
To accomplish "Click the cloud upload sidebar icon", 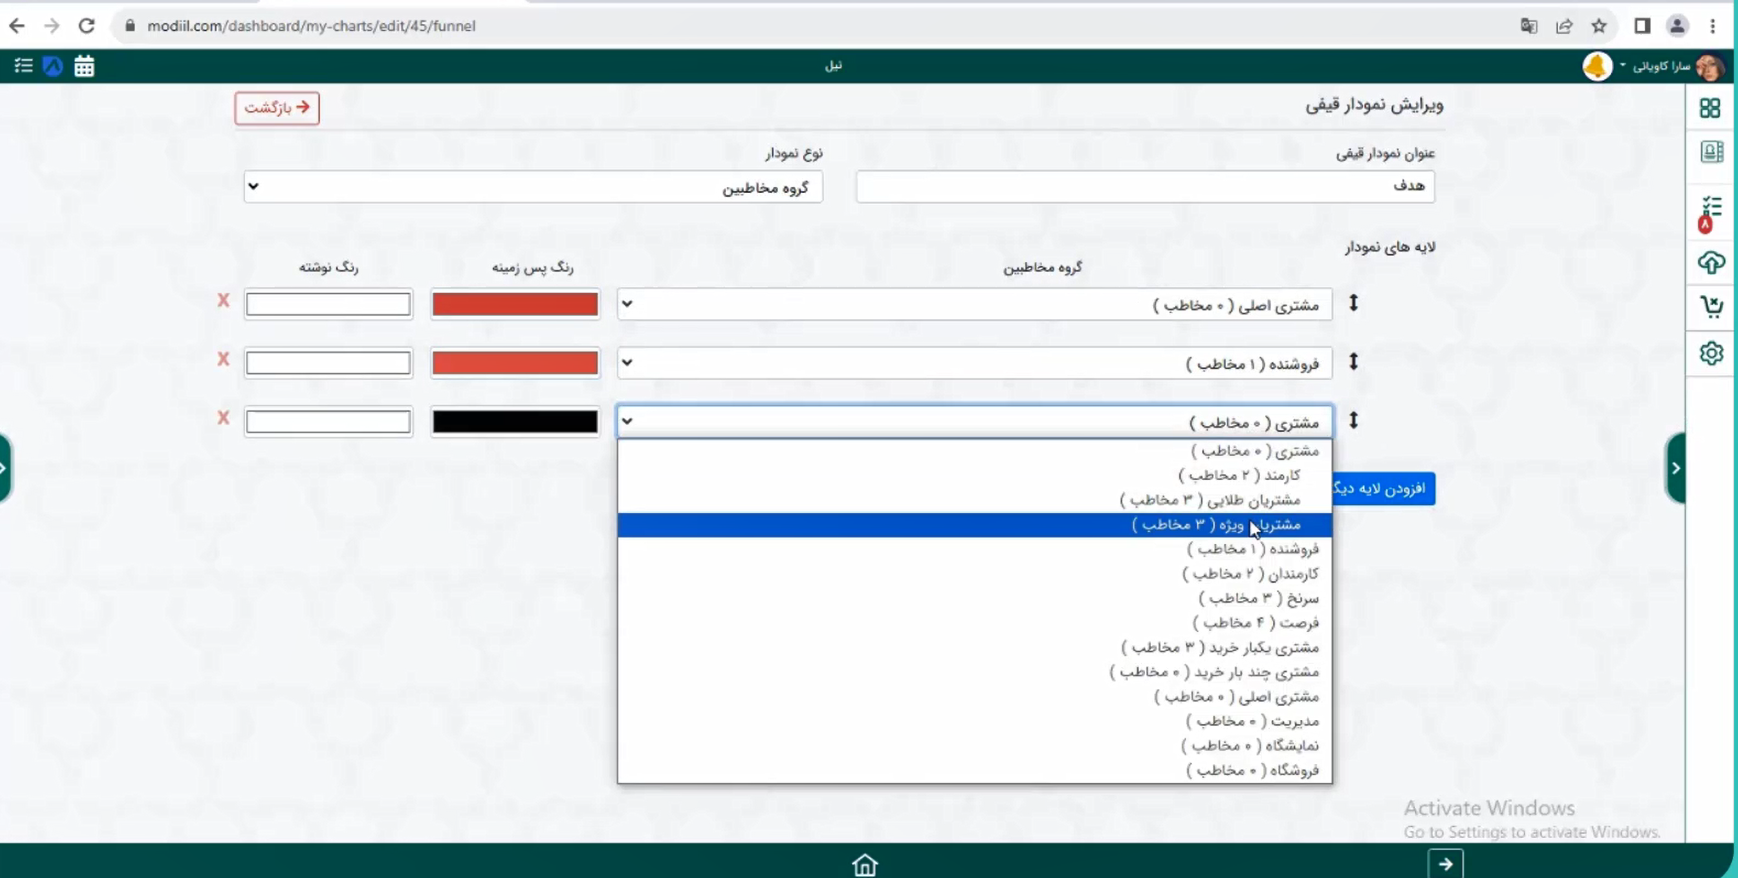I will [1711, 262].
